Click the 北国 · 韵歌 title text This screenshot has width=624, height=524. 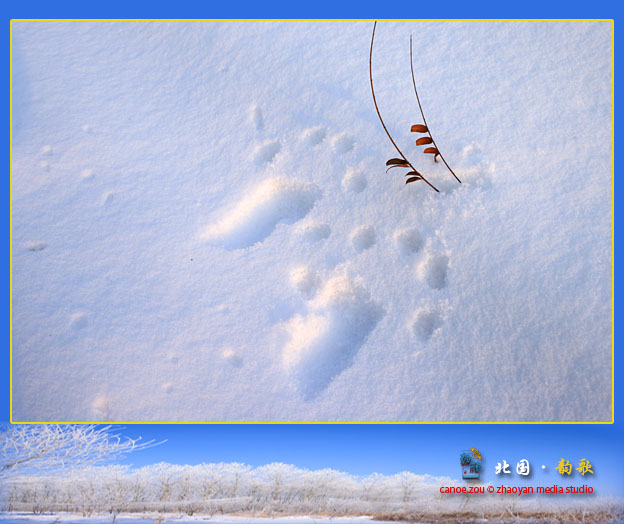point(544,467)
